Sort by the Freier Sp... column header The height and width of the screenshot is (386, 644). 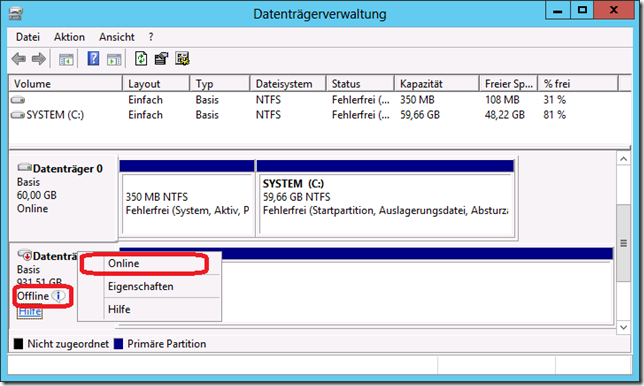click(x=508, y=84)
